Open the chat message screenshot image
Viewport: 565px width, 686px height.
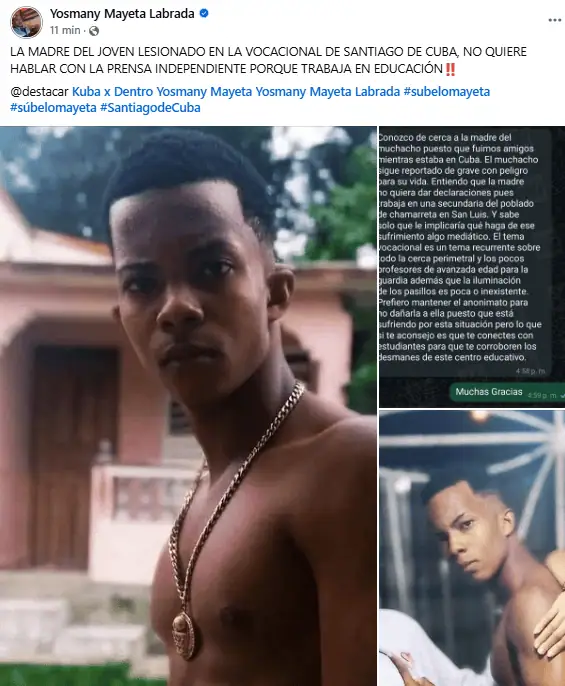click(x=472, y=267)
